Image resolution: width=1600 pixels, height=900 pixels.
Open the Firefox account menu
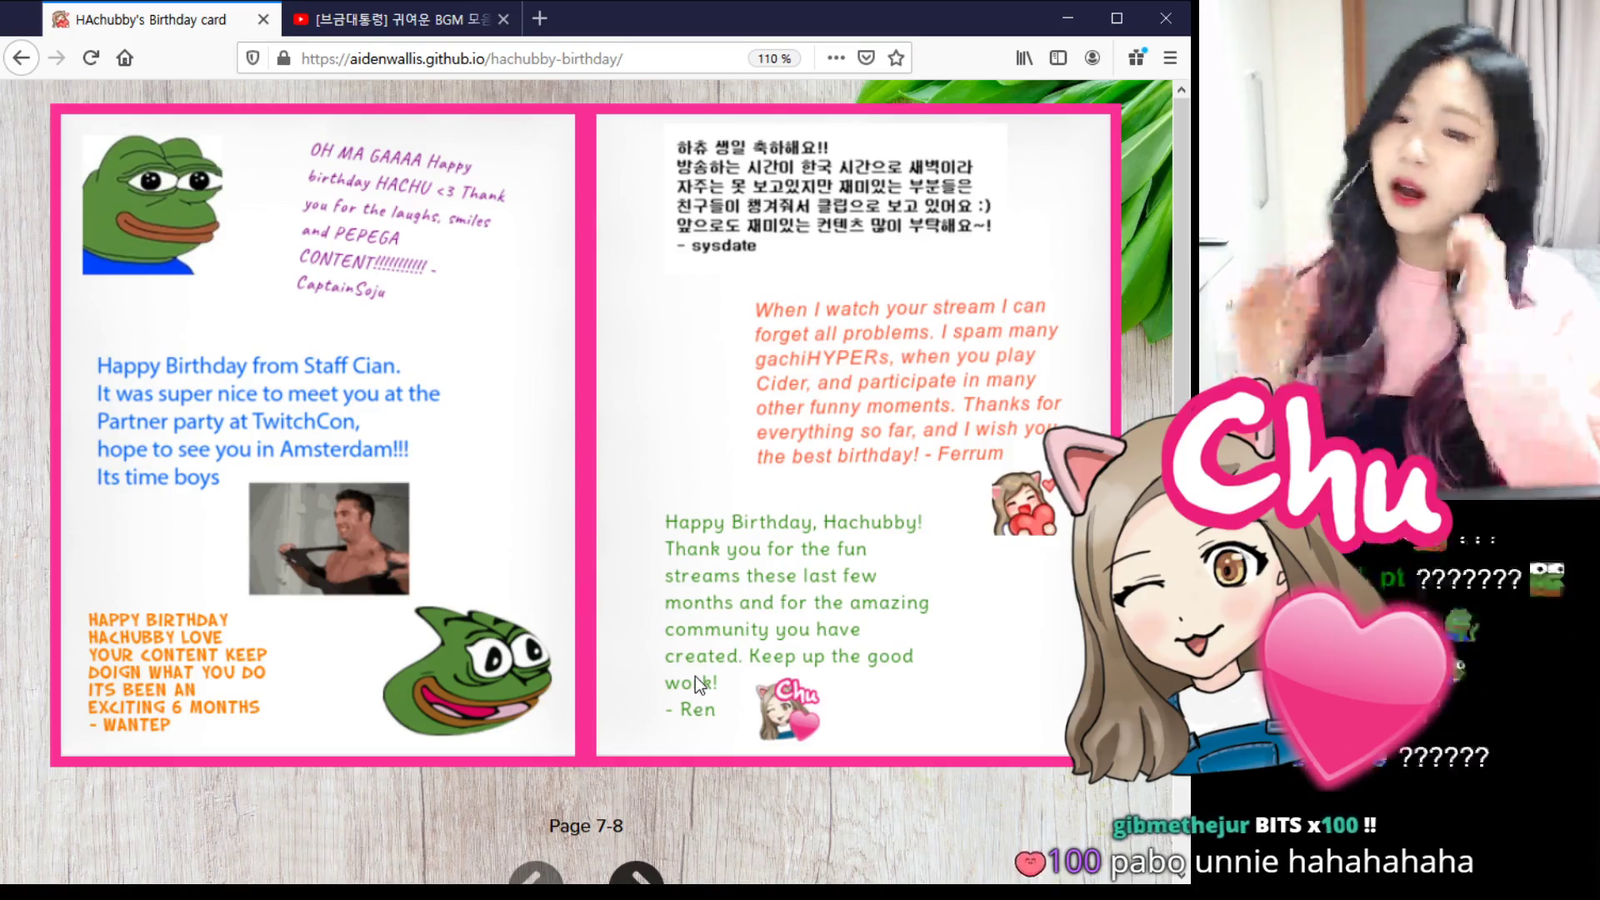(x=1092, y=58)
